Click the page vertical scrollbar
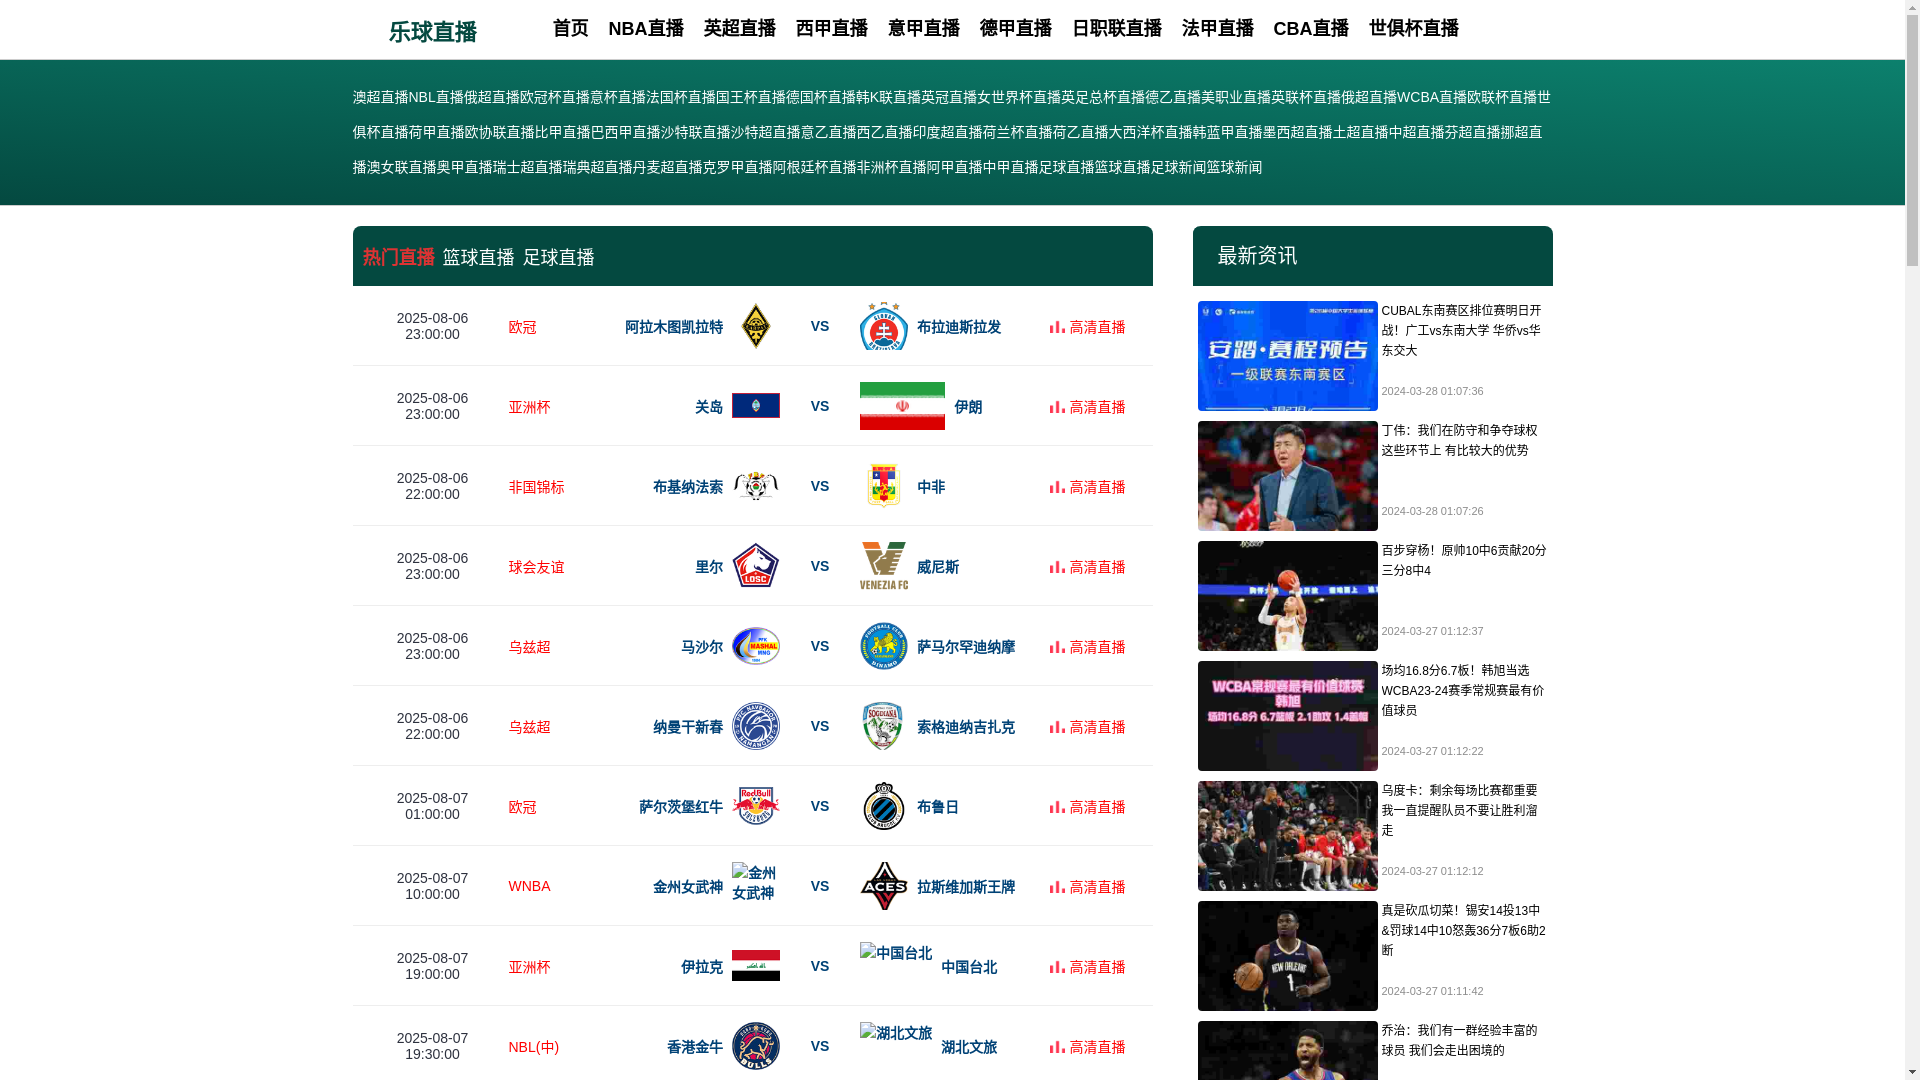 [1912, 540]
